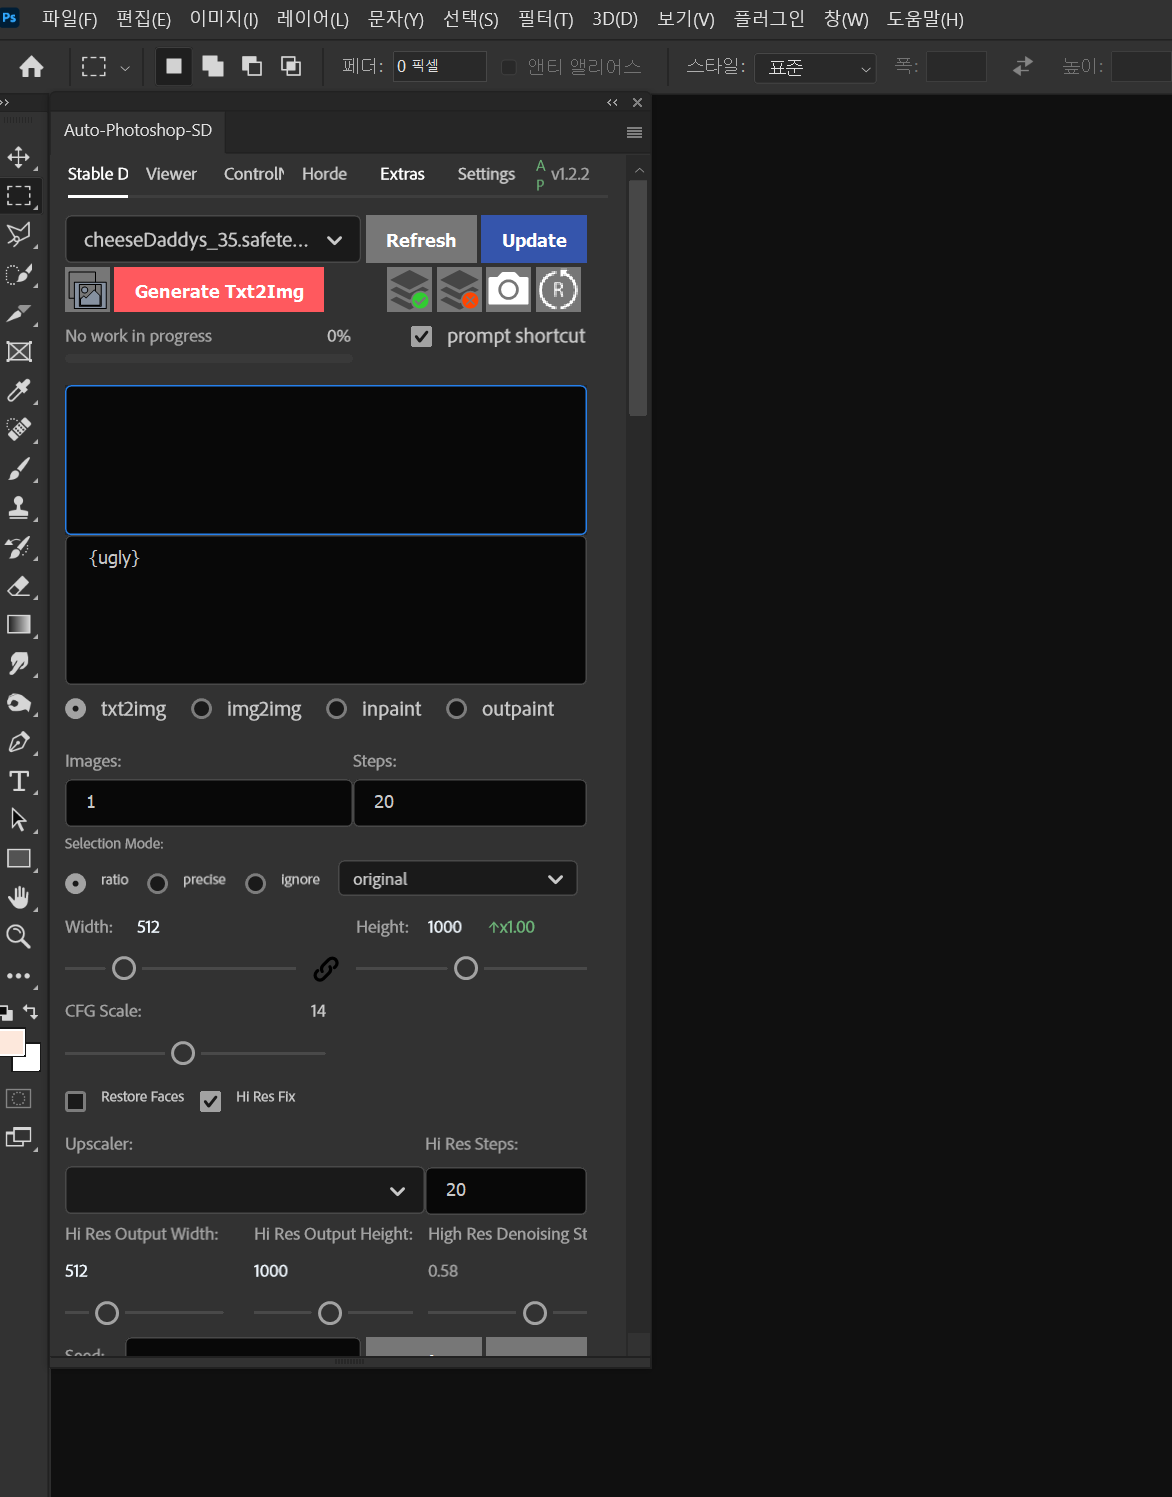Select the Spot Healing Brush tool
Viewport: 1172px width, 1497px height.
[18, 430]
